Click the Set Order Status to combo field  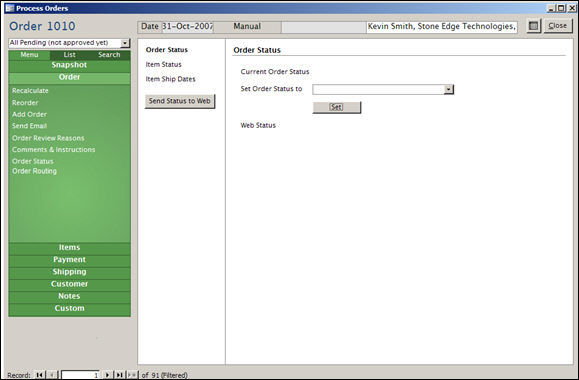383,89
